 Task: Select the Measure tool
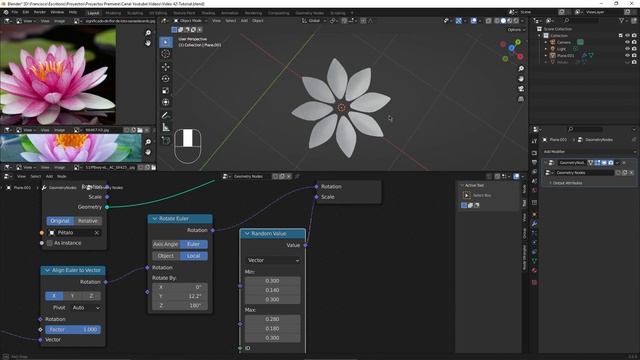(x=166, y=127)
